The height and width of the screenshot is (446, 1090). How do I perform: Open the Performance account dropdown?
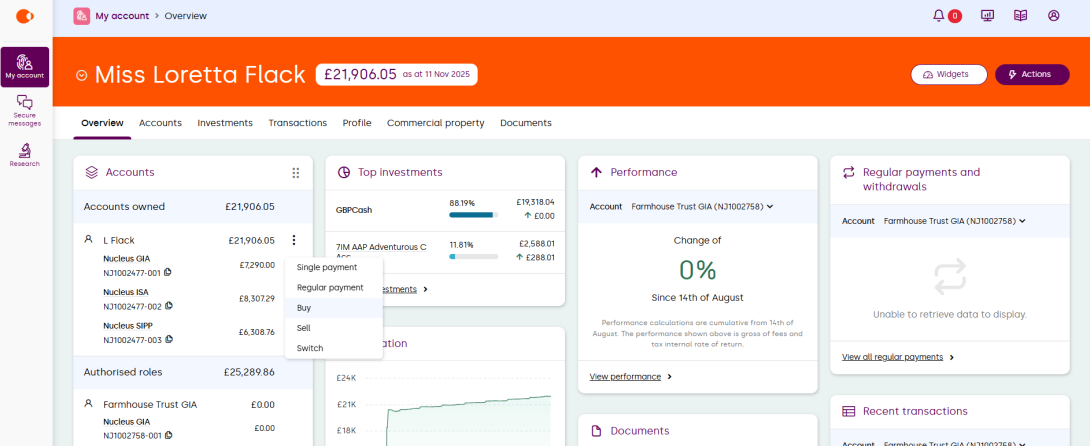click(702, 207)
